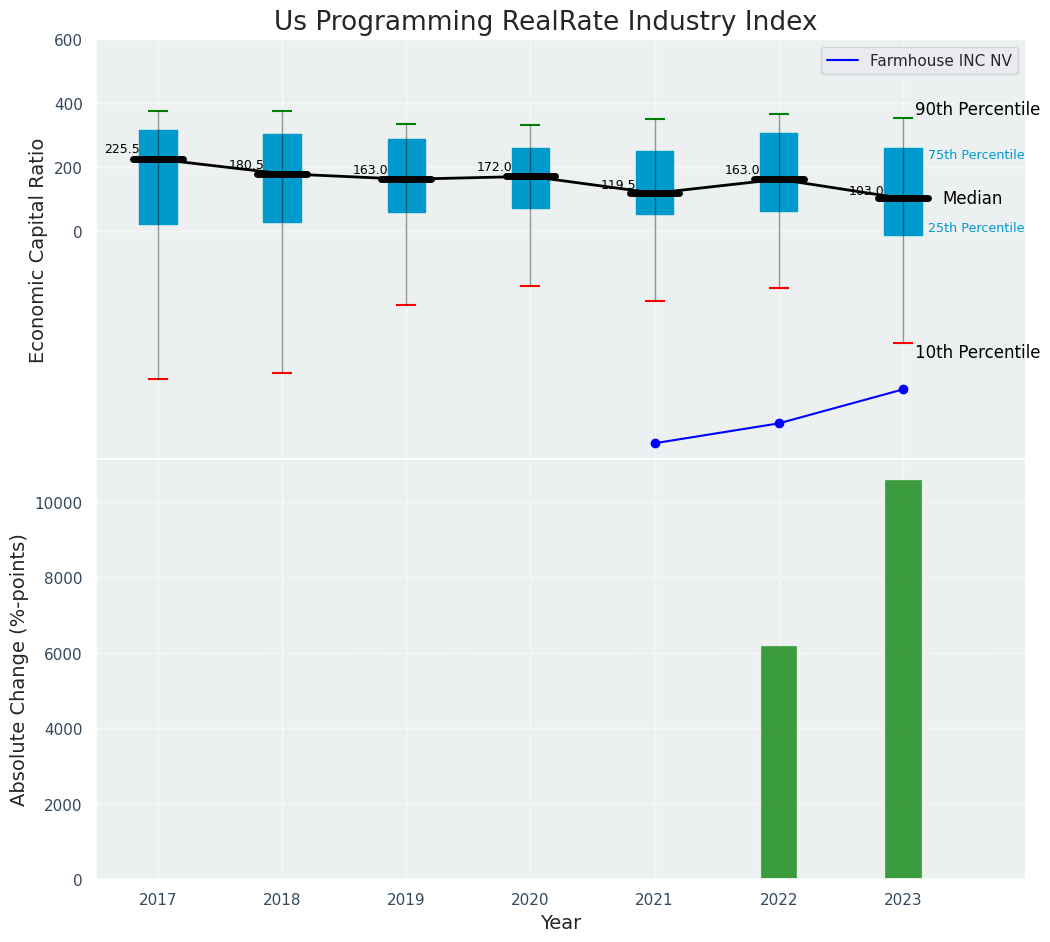Viewport: 1050px width, 942px height.
Task: Select the 2021 Farmhouse blue data point
Action: [655, 443]
